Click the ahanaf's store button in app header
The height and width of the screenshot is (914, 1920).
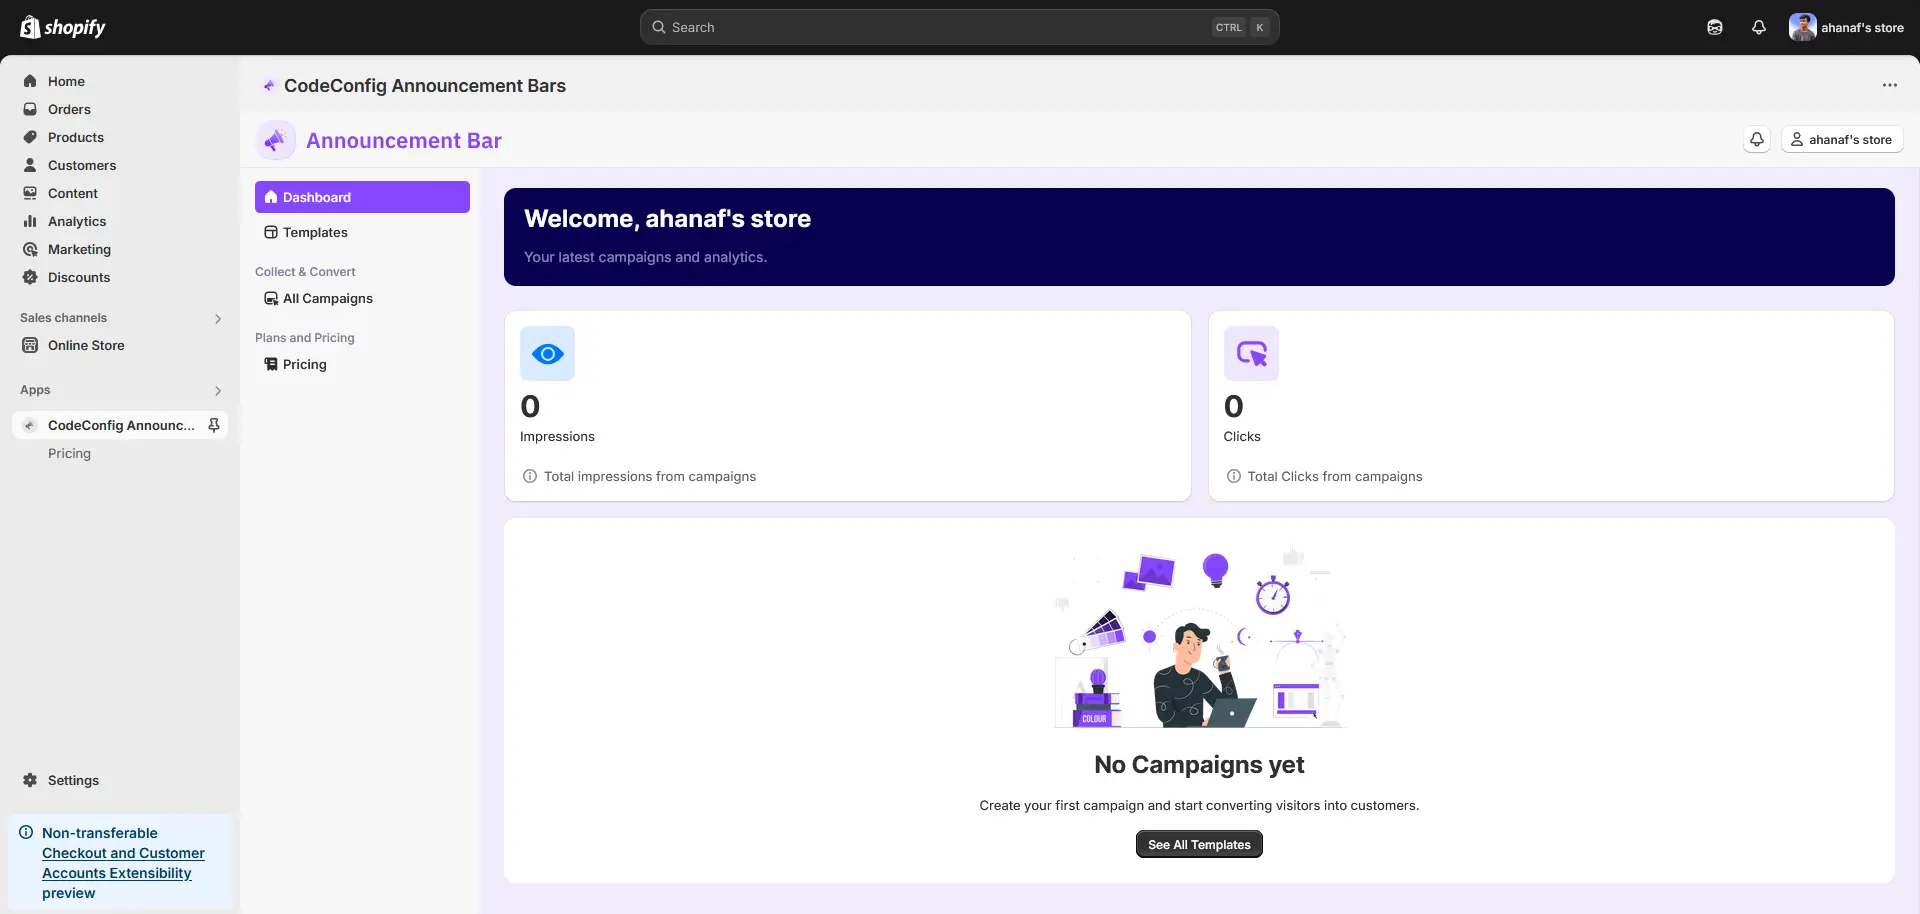[1842, 139]
